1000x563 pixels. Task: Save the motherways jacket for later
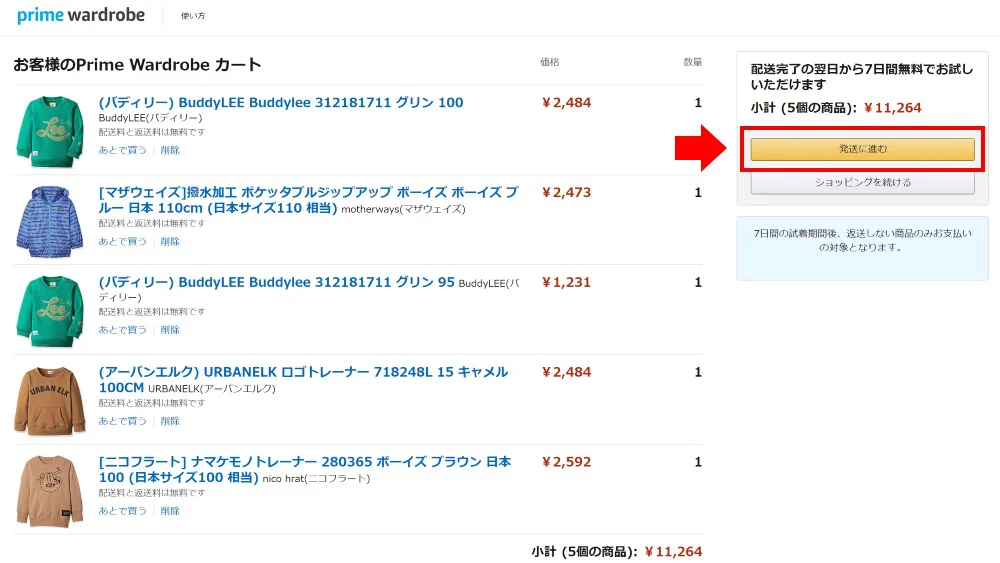[x=122, y=241]
